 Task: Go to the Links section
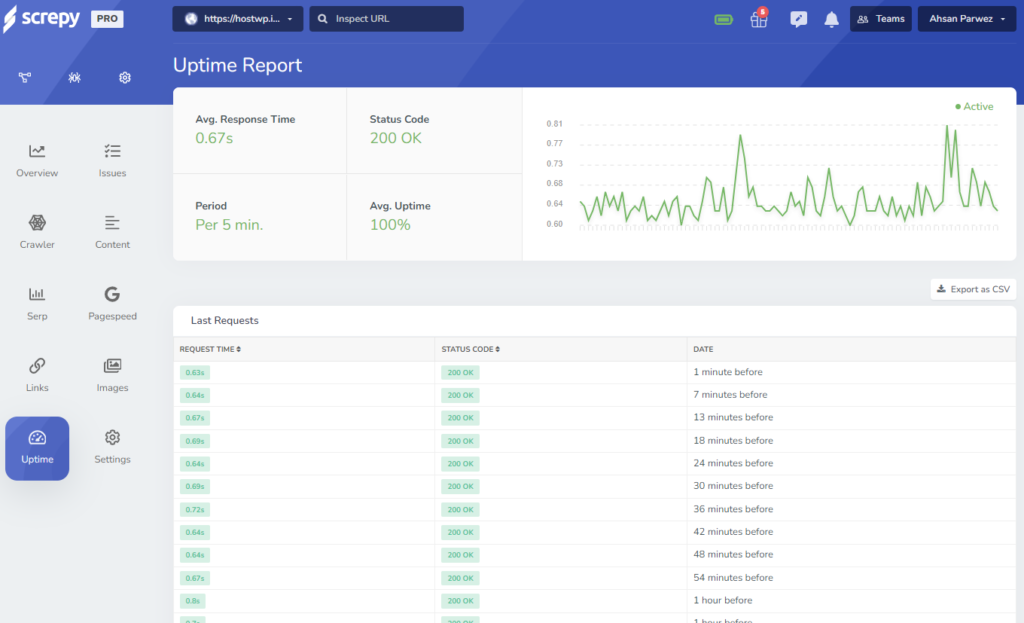(37, 374)
